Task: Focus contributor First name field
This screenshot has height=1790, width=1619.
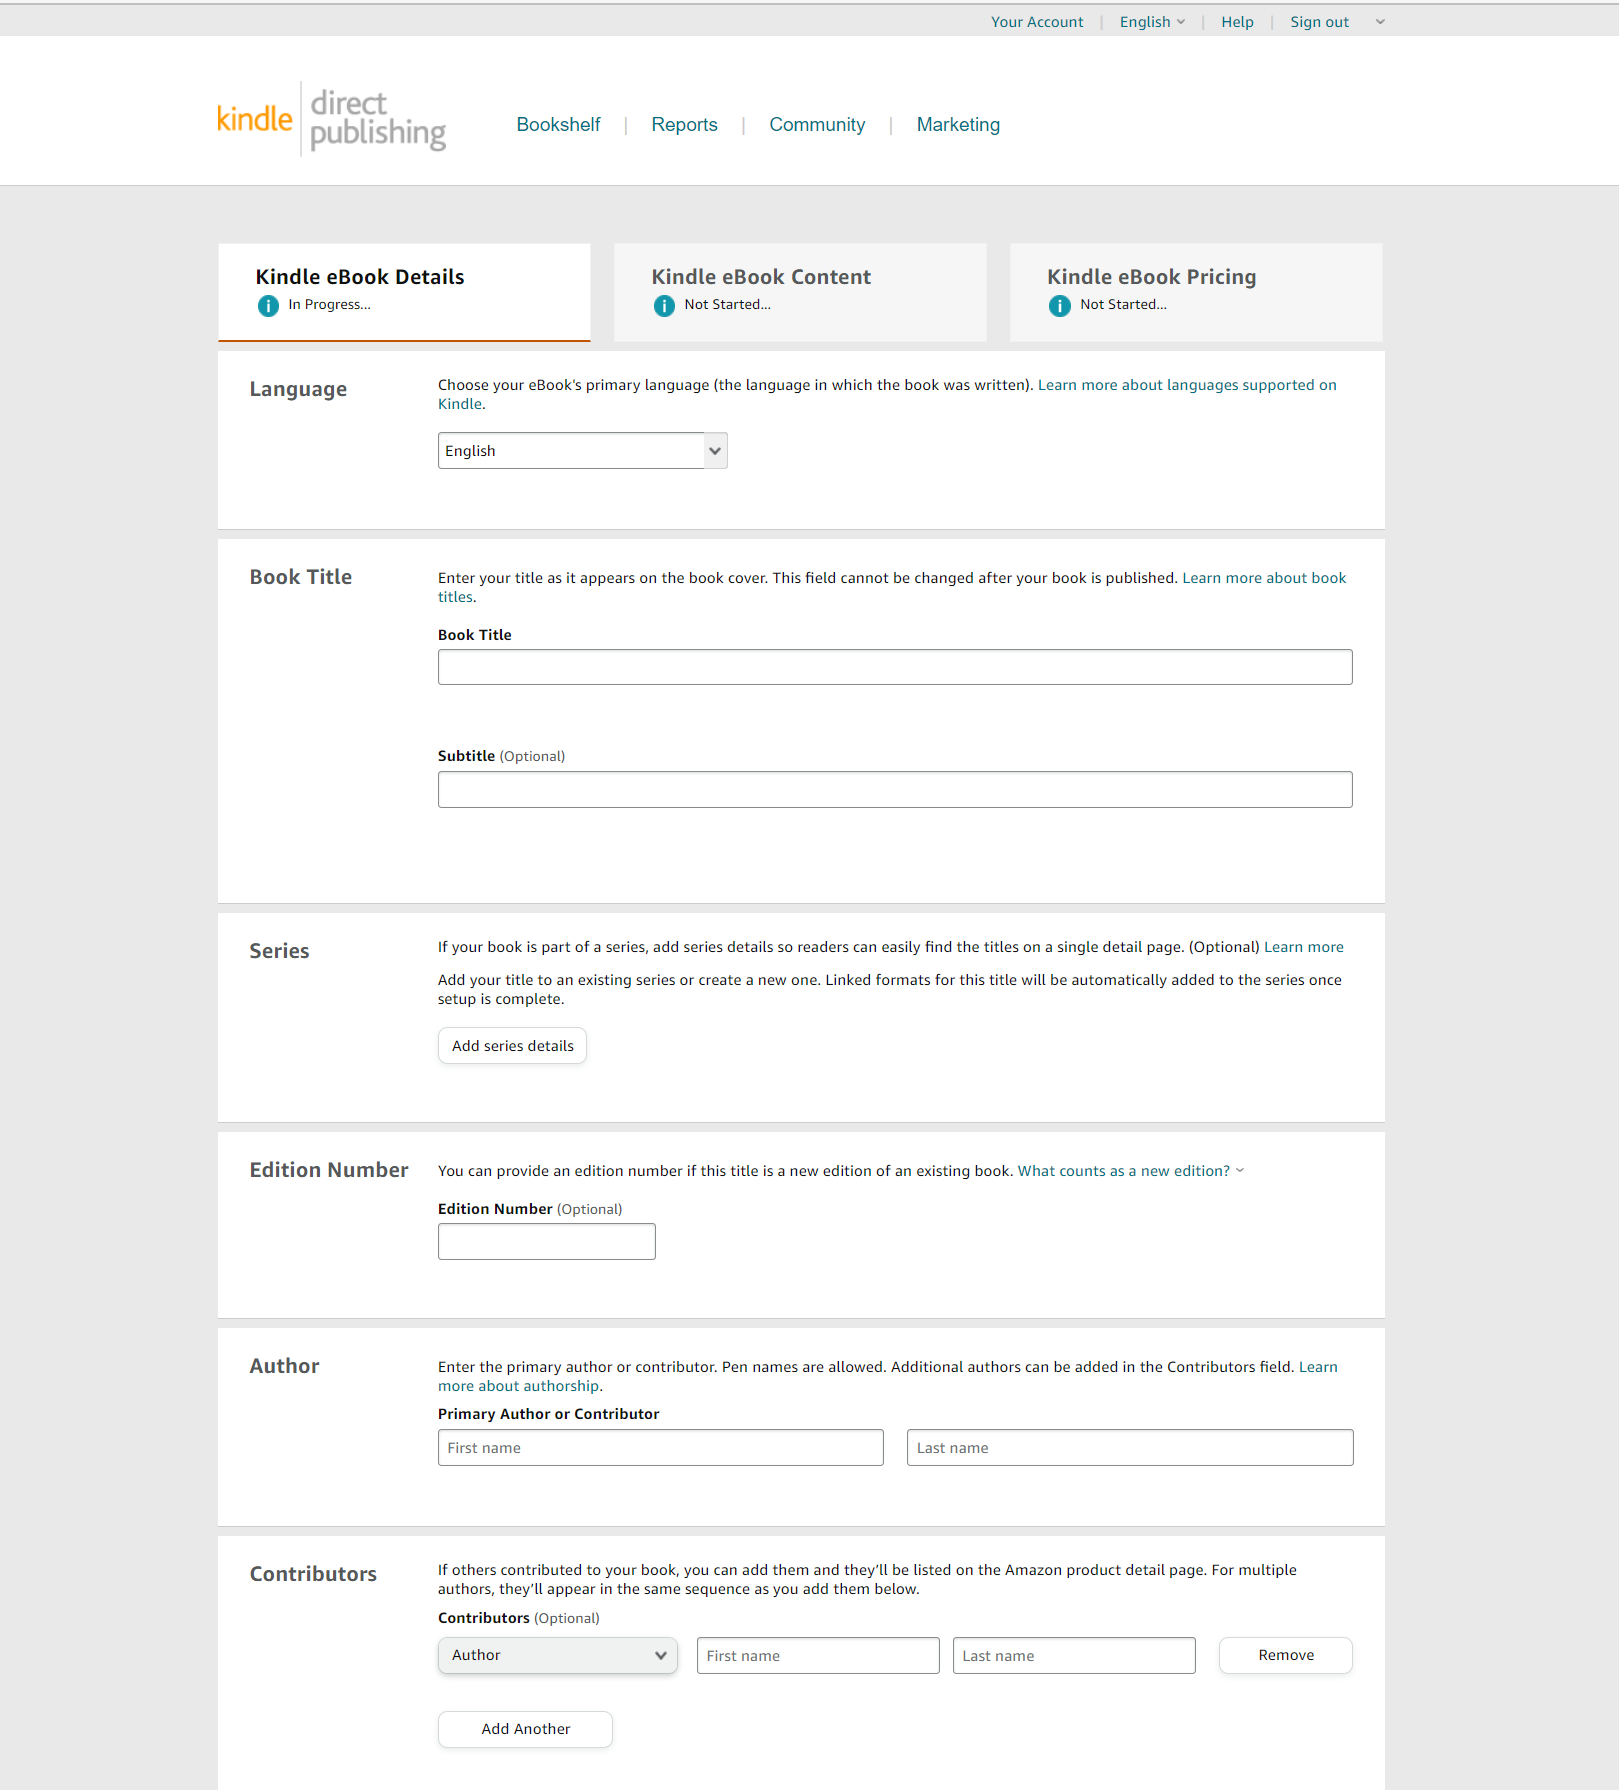Action: point(818,1655)
